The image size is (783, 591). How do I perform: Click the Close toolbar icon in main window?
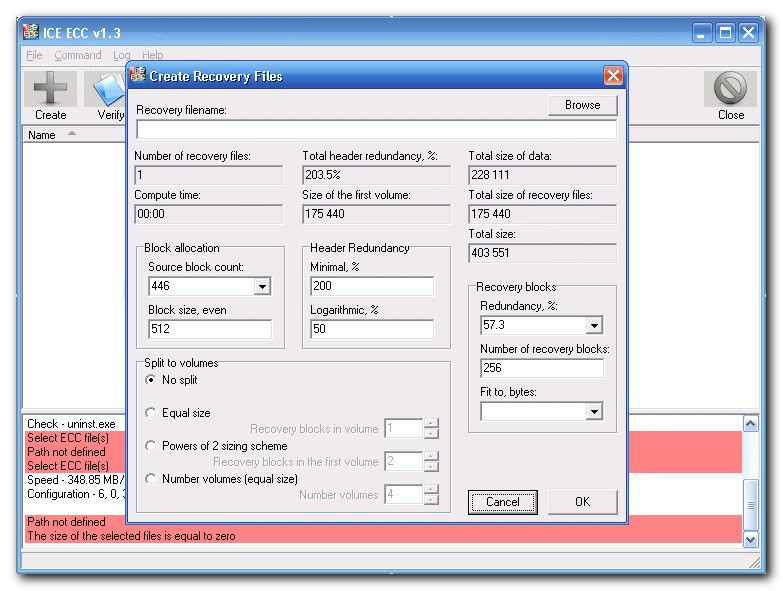point(730,88)
